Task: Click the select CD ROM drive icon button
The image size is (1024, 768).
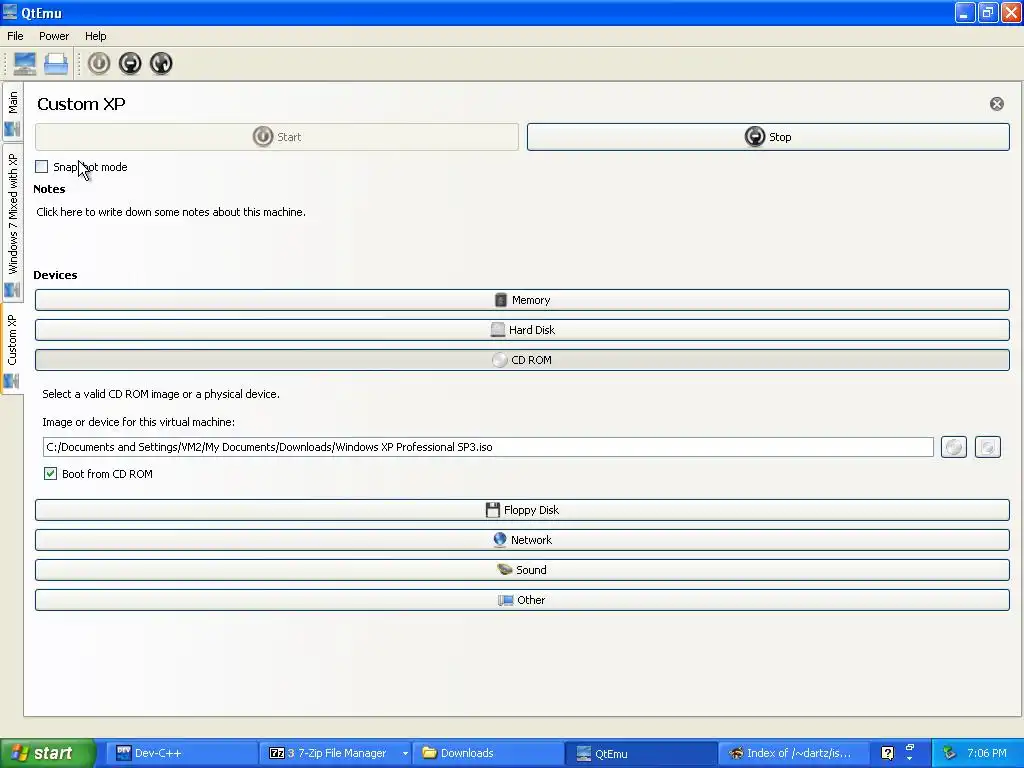Action: point(953,447)
